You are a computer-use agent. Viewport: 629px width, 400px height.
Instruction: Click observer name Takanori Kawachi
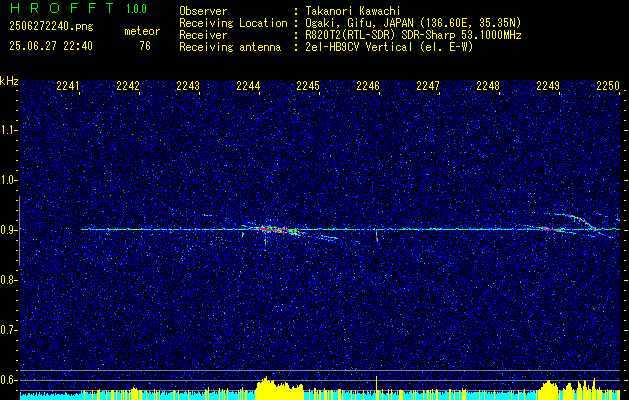(x=353, y=11)
